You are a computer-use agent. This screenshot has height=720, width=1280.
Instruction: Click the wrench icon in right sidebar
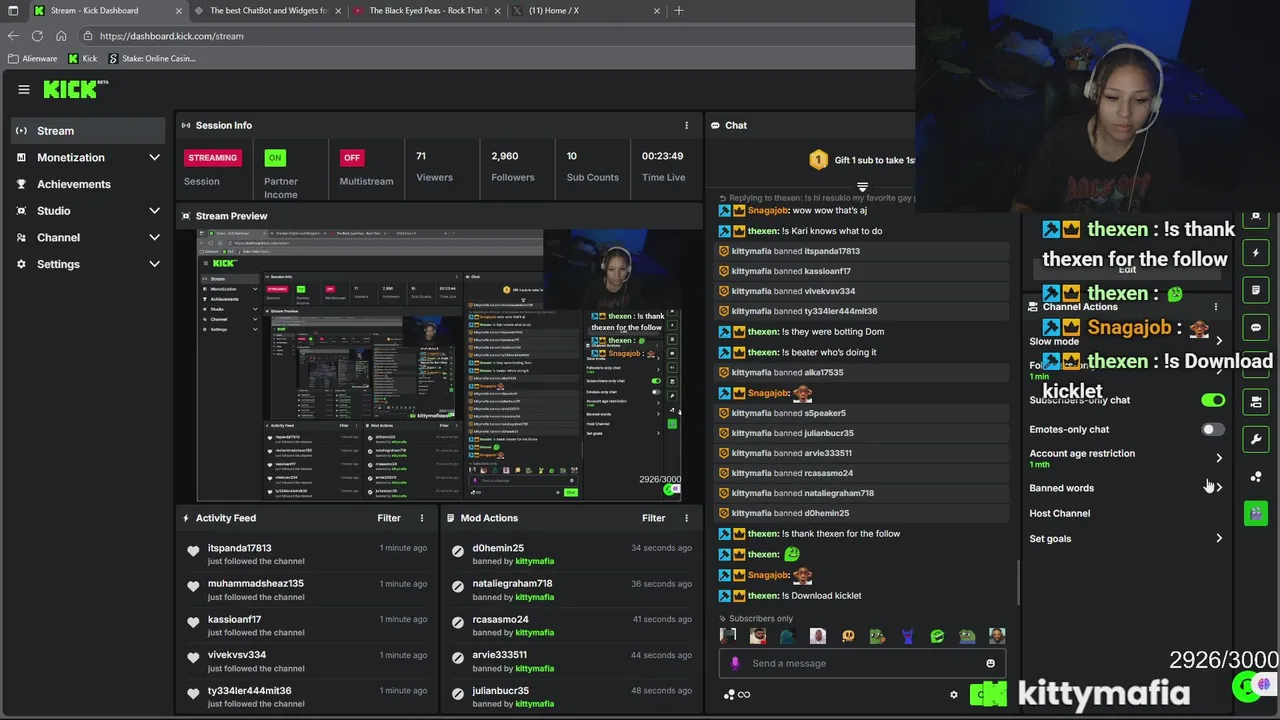(1256, 439)
